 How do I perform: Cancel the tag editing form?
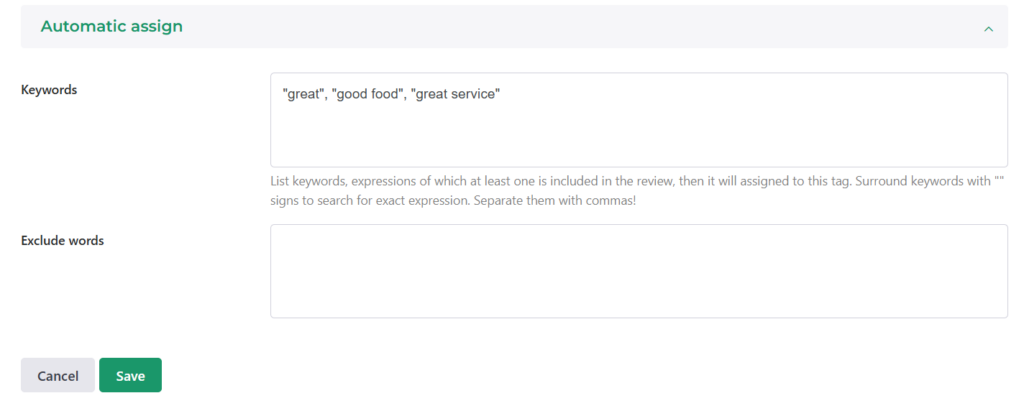point(58,376)
